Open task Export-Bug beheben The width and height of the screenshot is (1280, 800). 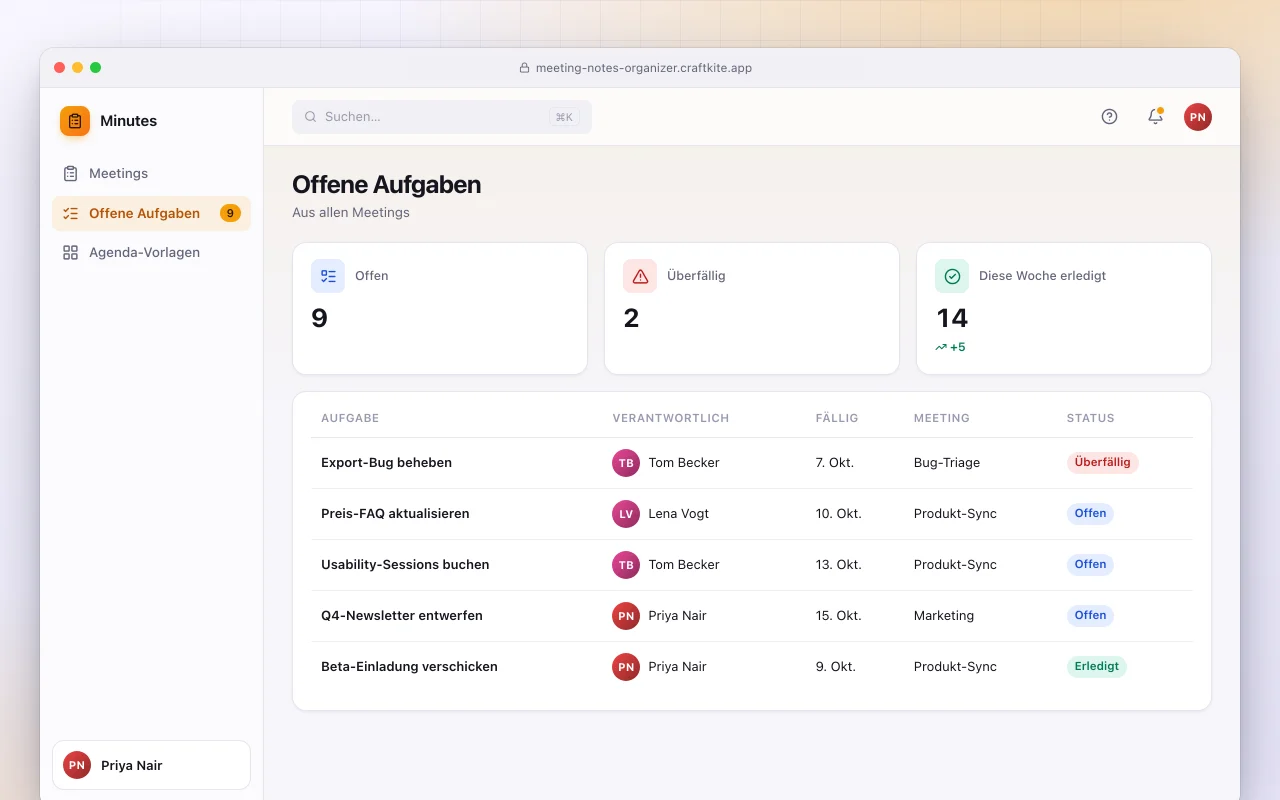[x=386, y=463]
